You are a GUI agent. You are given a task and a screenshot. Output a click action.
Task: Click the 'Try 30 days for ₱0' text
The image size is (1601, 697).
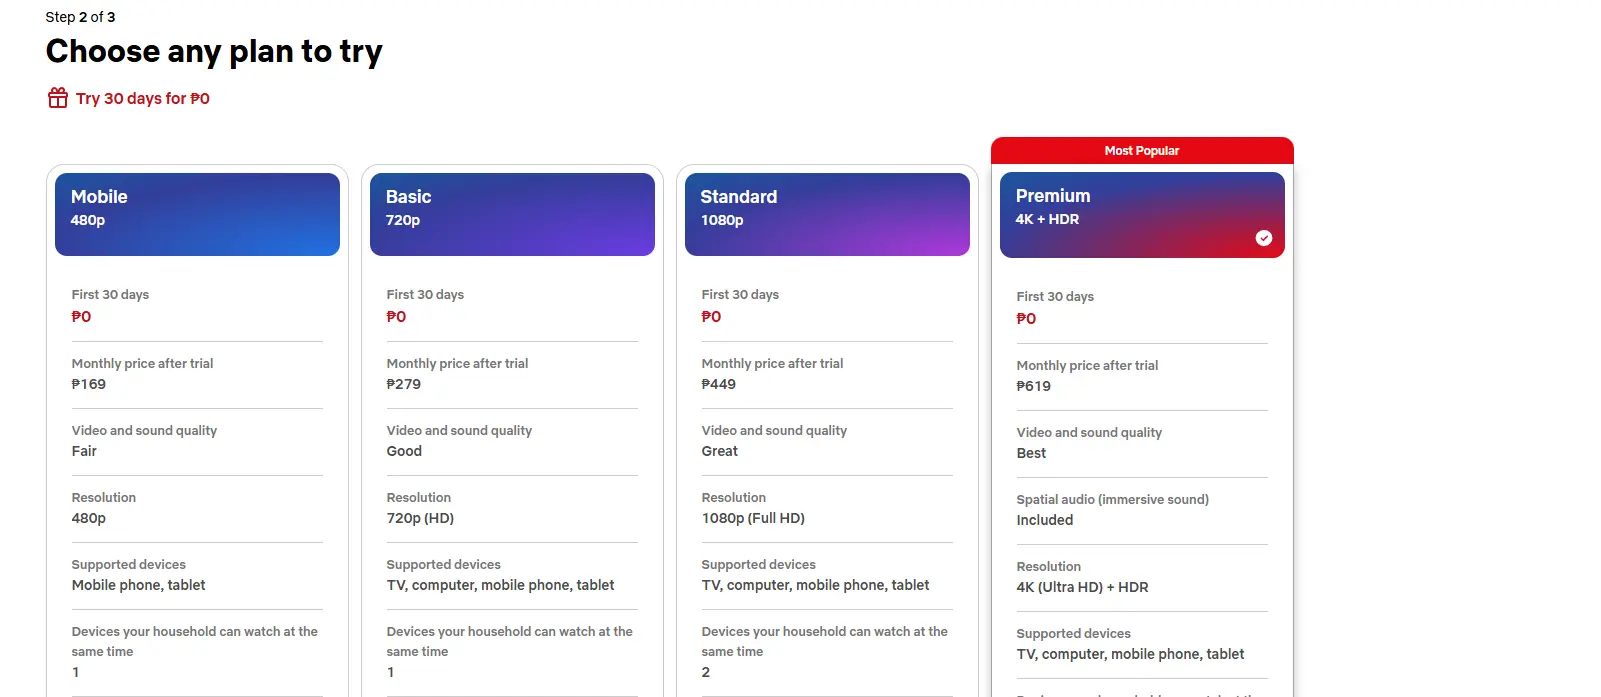pyautogui.click(x=143, y=99)
